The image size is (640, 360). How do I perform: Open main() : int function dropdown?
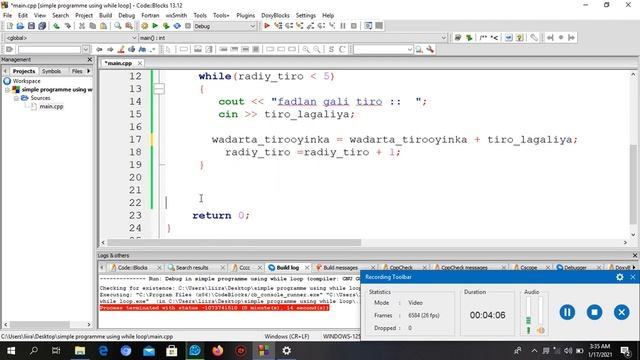pyautogui.click(x=293, y=38)
